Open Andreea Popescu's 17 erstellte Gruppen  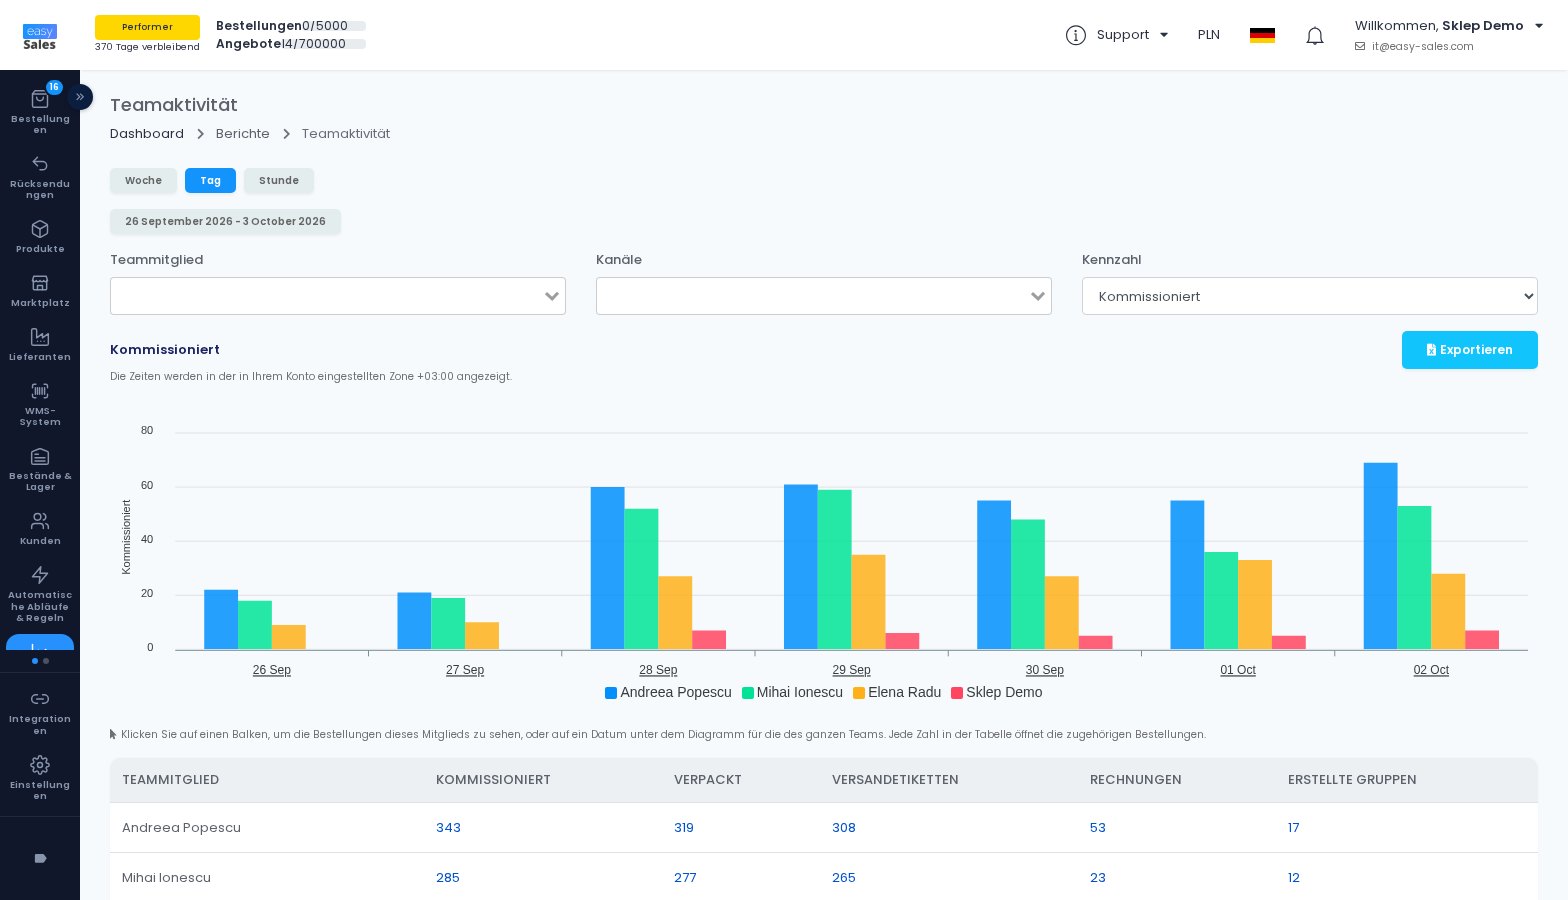coord(1294,828)
